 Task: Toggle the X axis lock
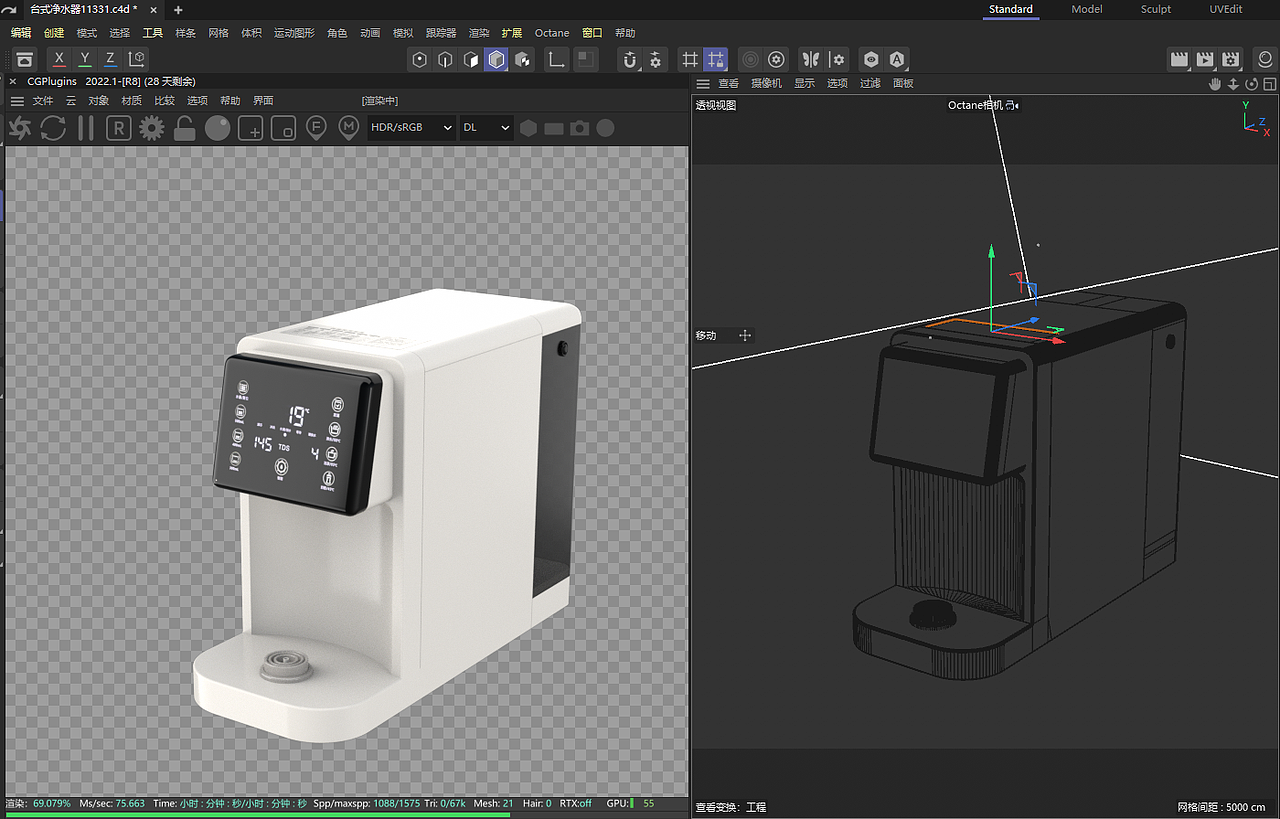click(60, 59)
